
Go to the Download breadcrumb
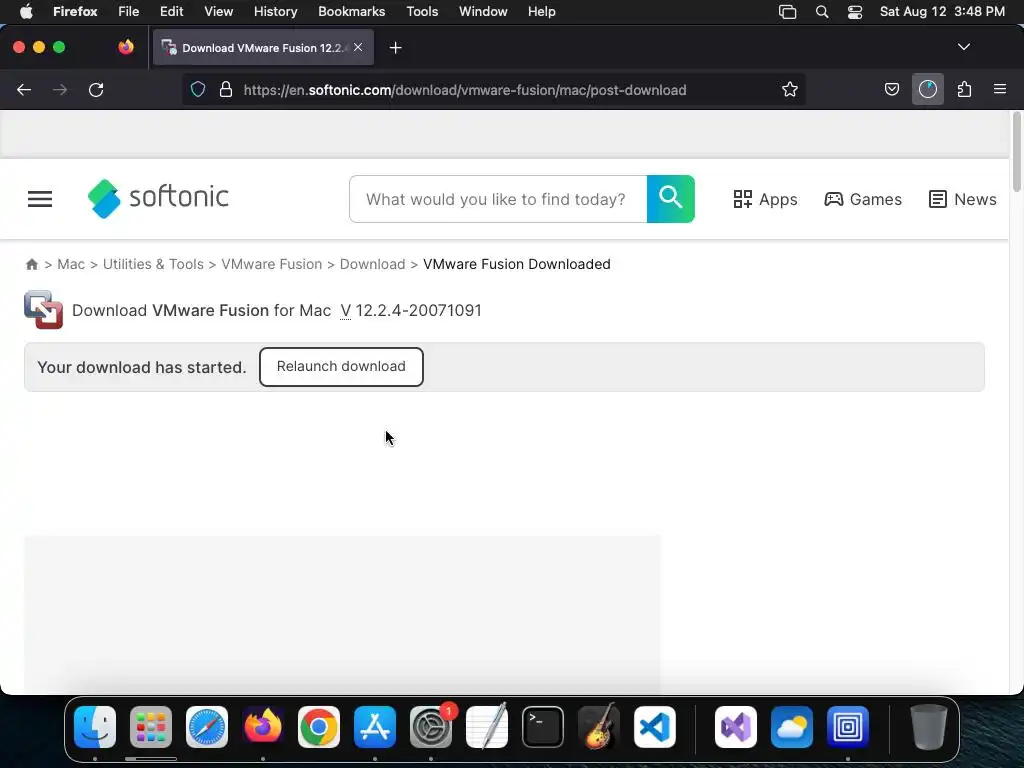tap(372, 264)
